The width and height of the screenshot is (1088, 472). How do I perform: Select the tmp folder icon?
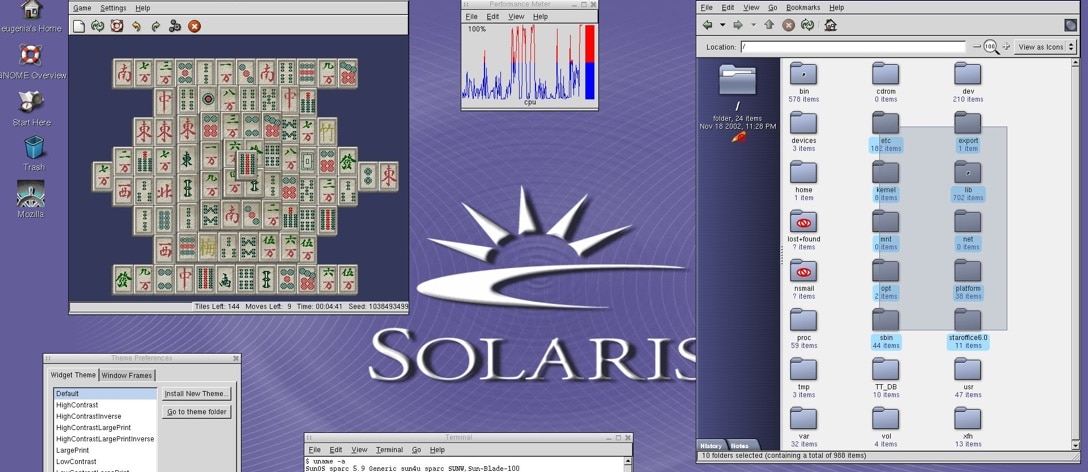coord(804,369)
